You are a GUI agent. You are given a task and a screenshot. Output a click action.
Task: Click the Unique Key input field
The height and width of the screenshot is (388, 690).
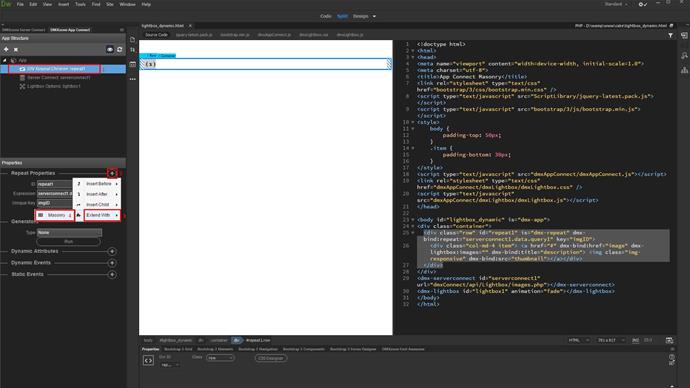[55, 203]
